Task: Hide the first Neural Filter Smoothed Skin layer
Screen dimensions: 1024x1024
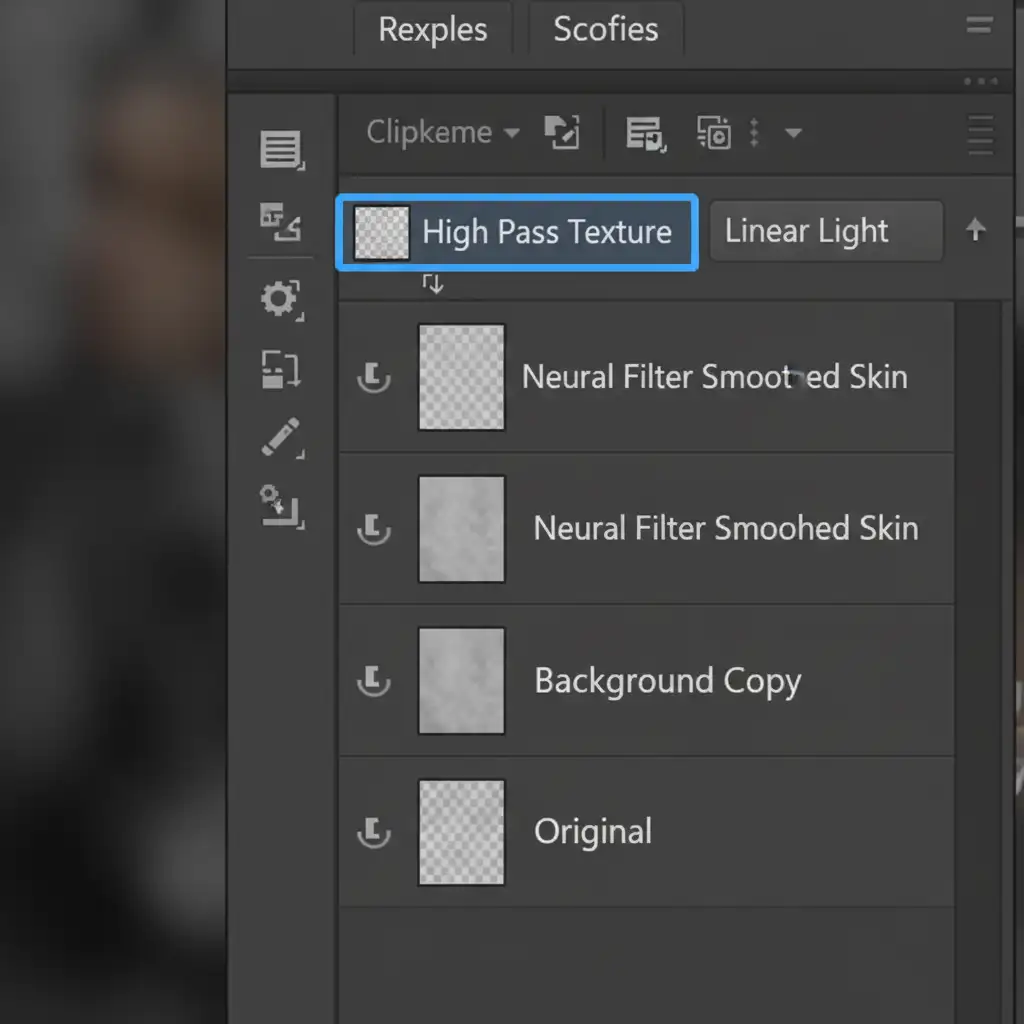Action: point(374,377)
